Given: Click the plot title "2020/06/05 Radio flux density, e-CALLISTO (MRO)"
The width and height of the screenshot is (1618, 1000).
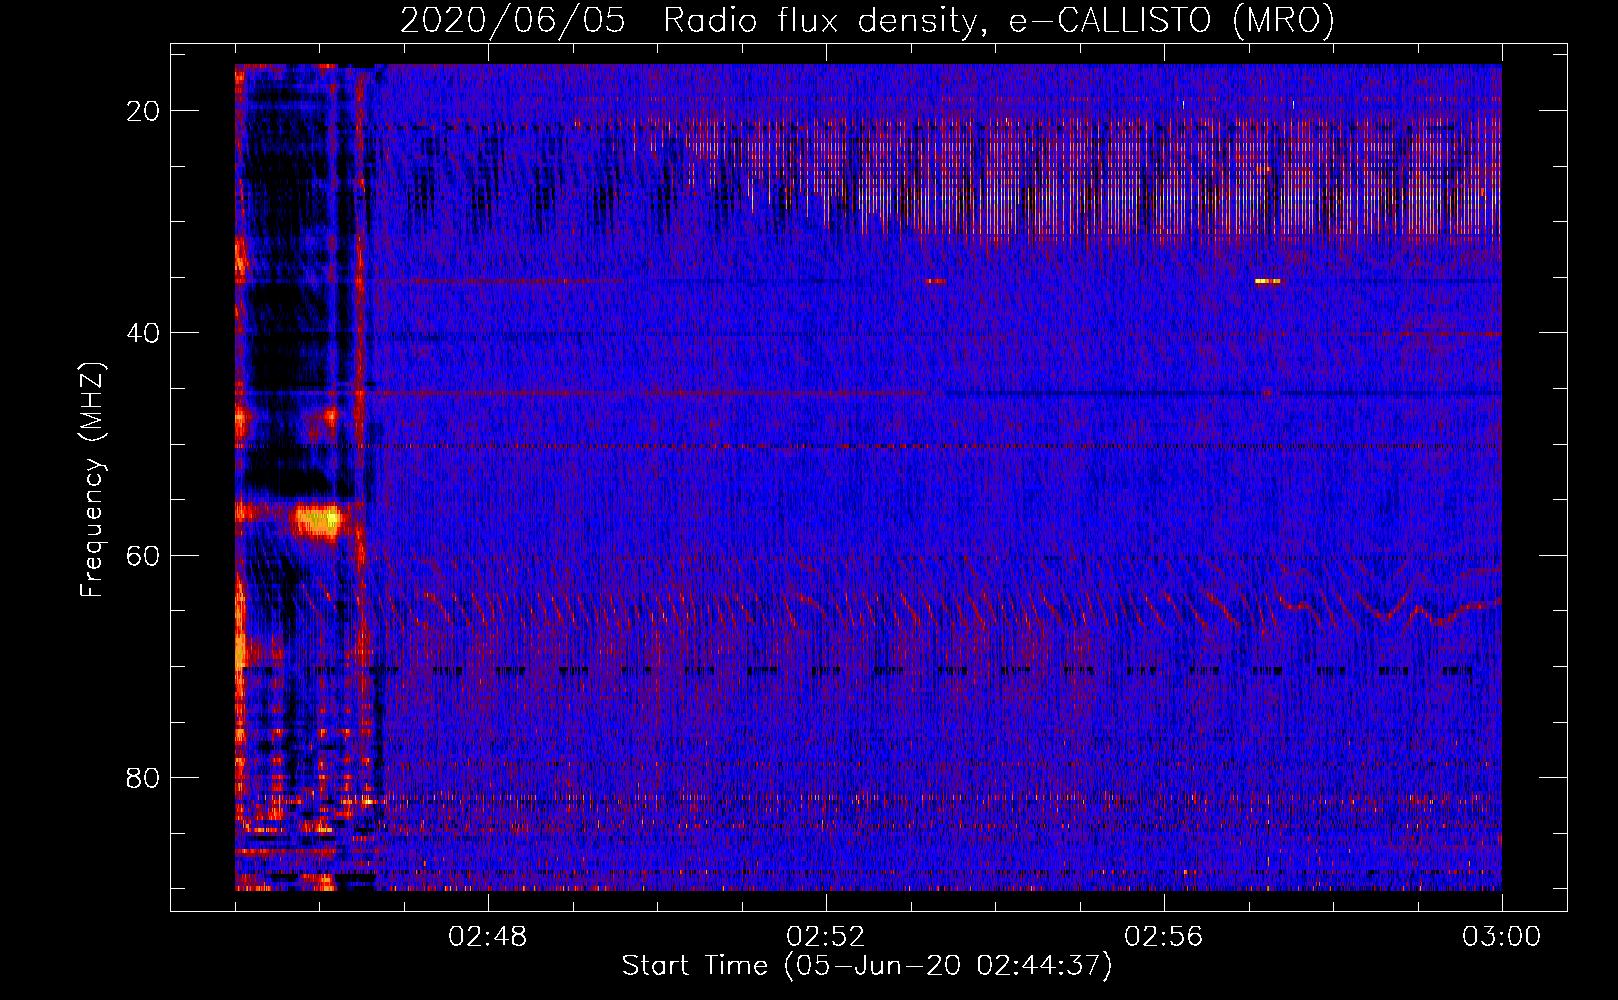Looking at the screenshot, I should pos(867,20).
